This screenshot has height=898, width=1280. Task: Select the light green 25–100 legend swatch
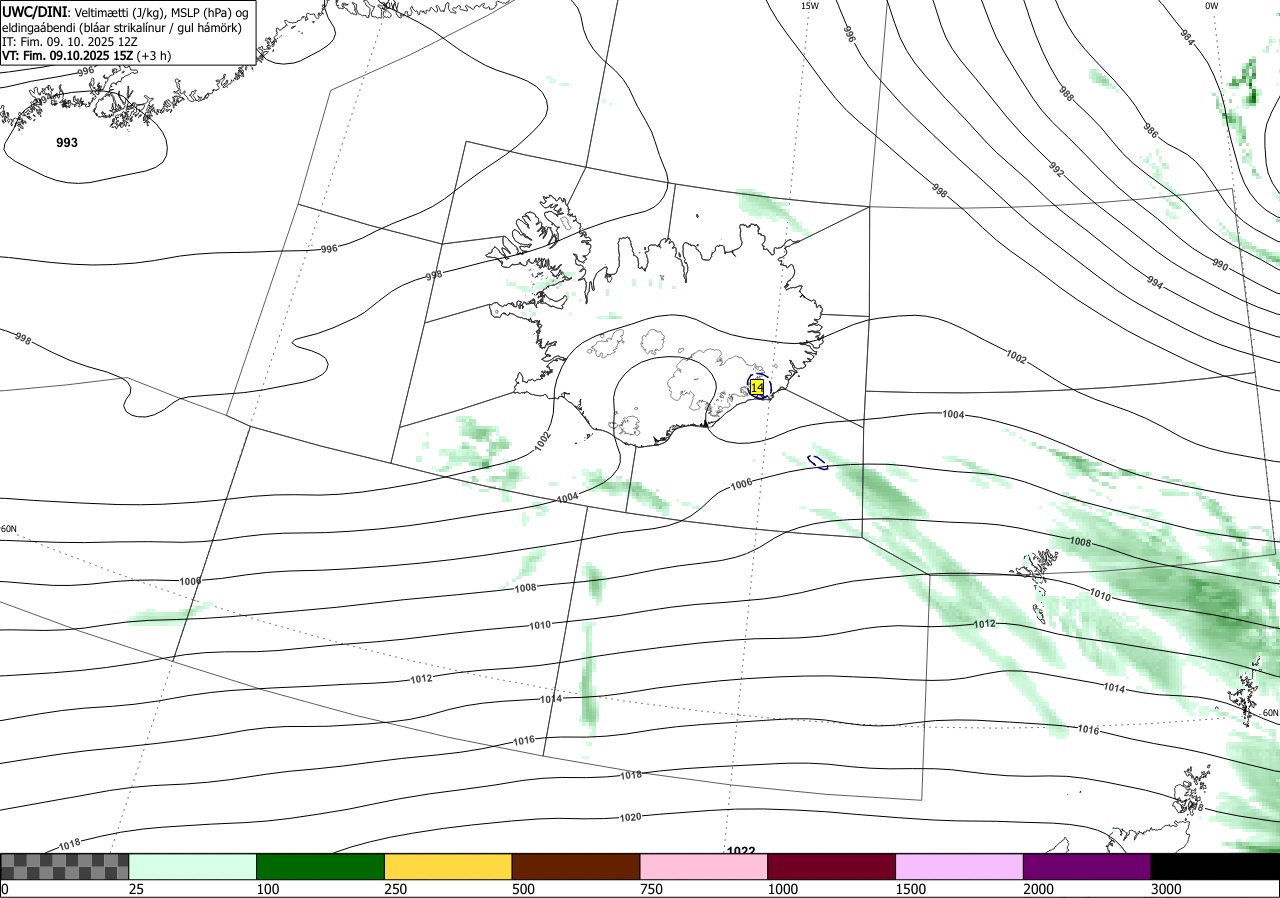coord(193,866)
